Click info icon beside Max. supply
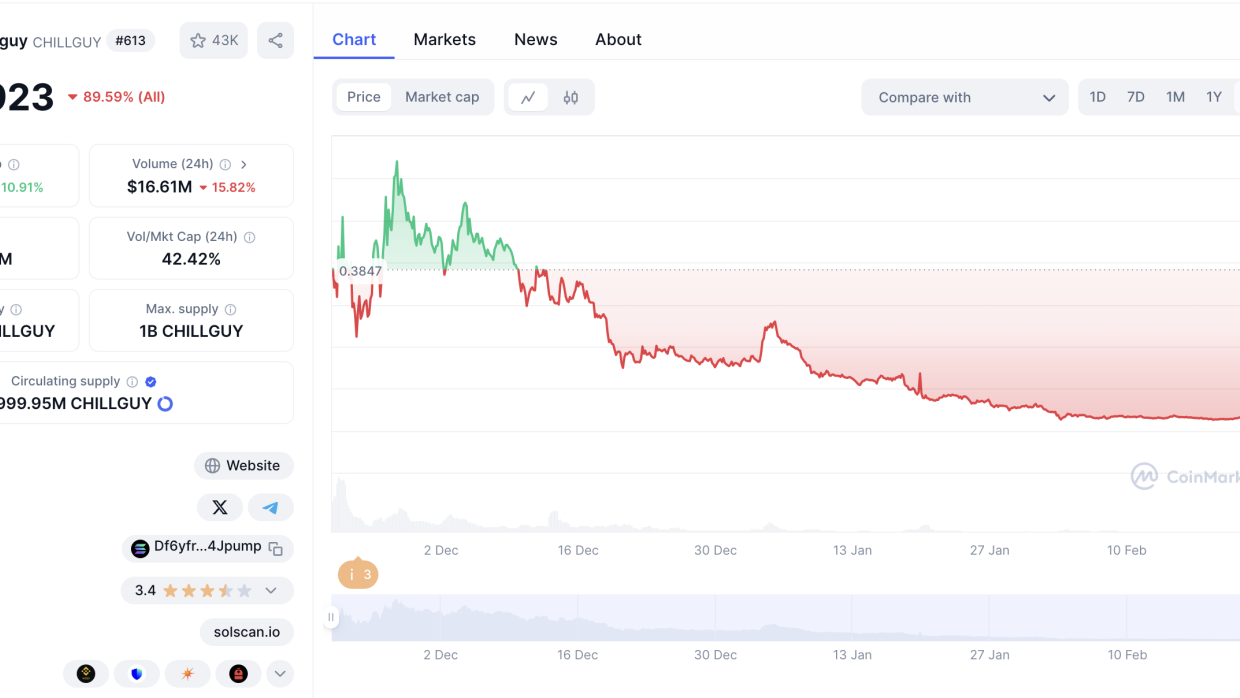Viewport: 1240px width, 698px height. (x=230, y=310)
